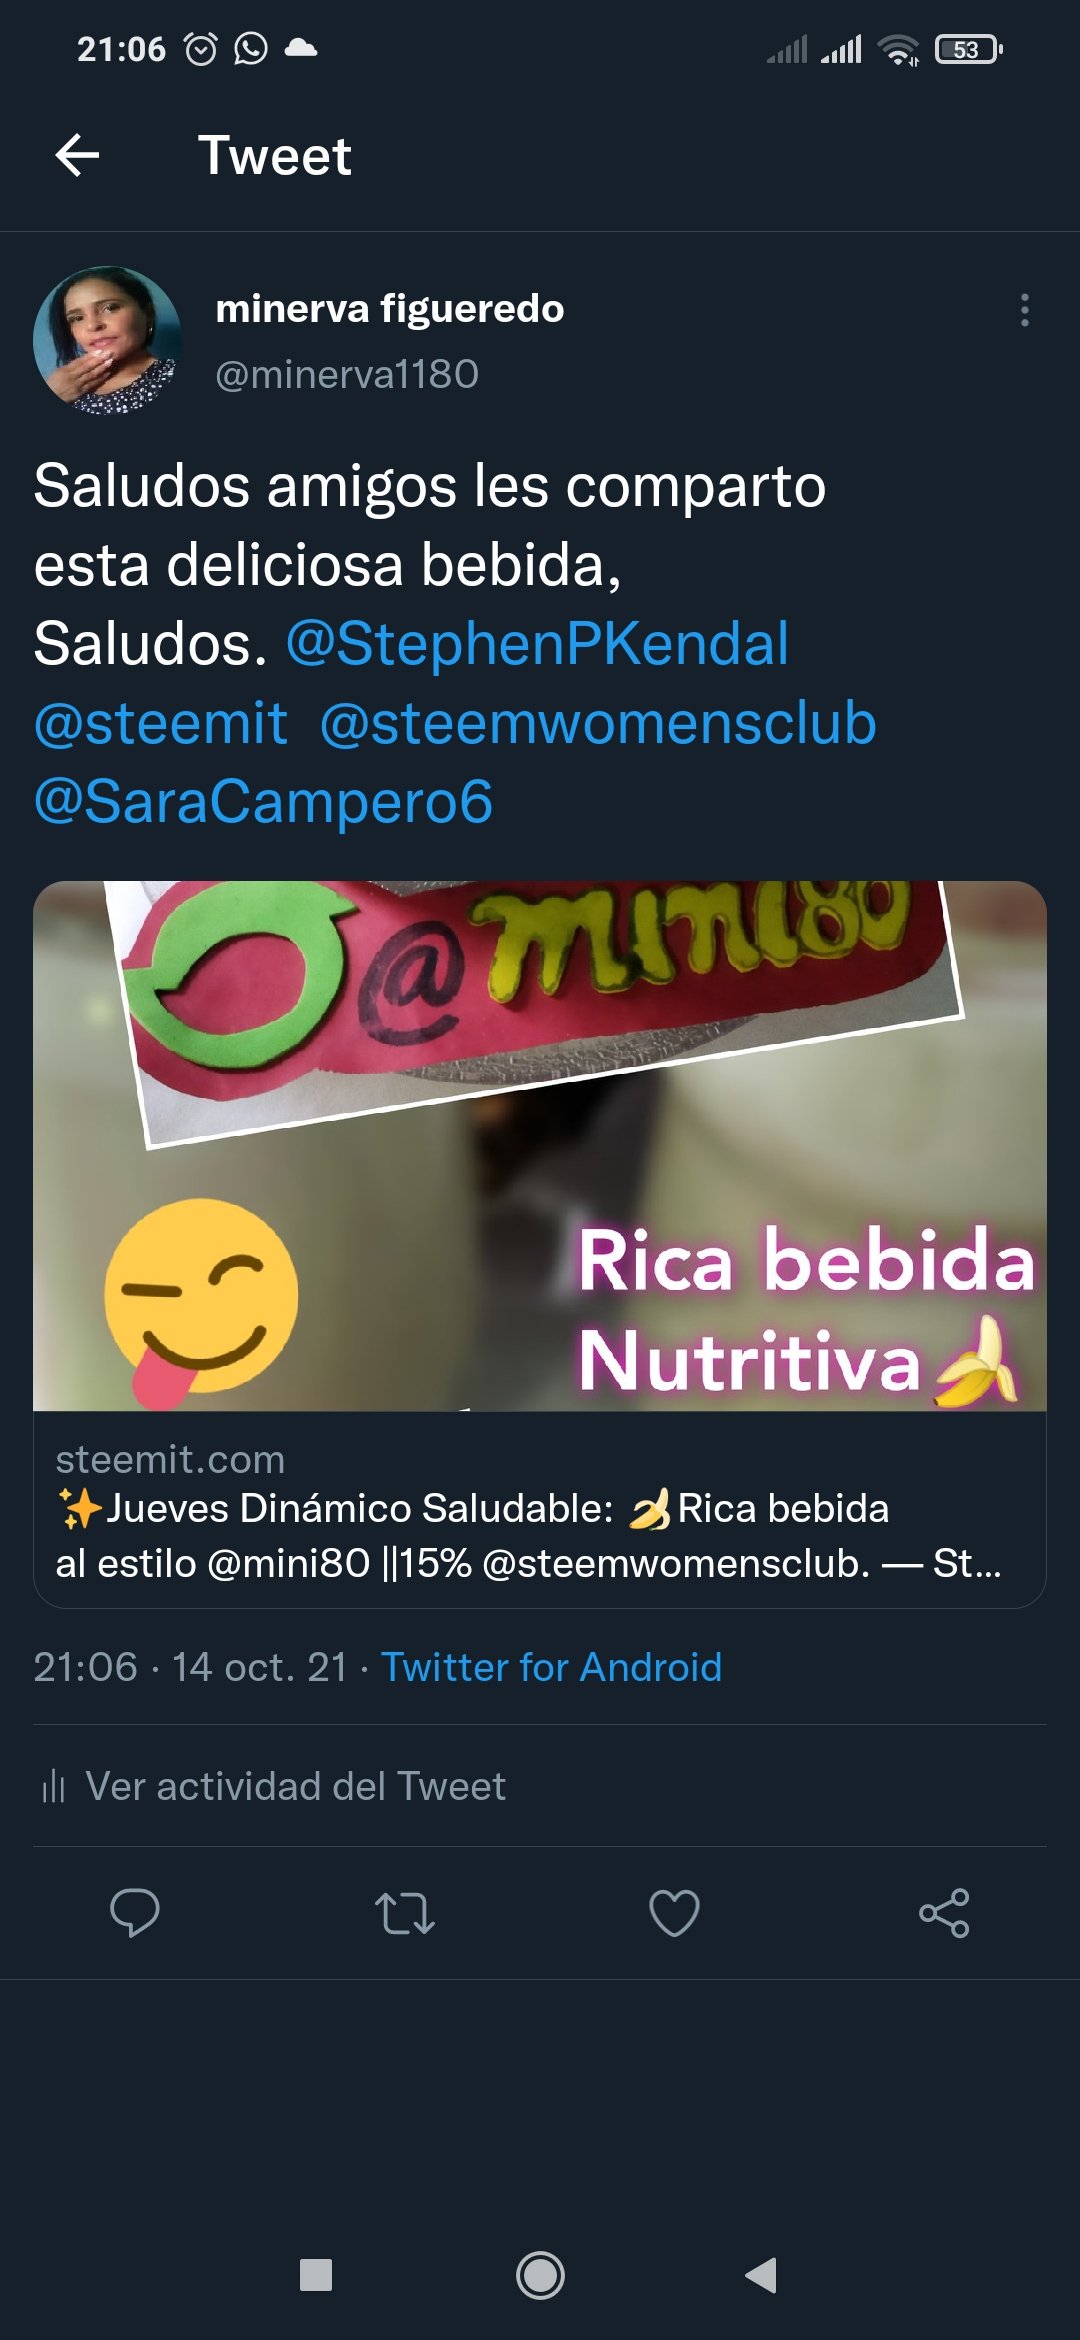
Task: Open the @SaraCampero6 mention
Action: [263, 801]
